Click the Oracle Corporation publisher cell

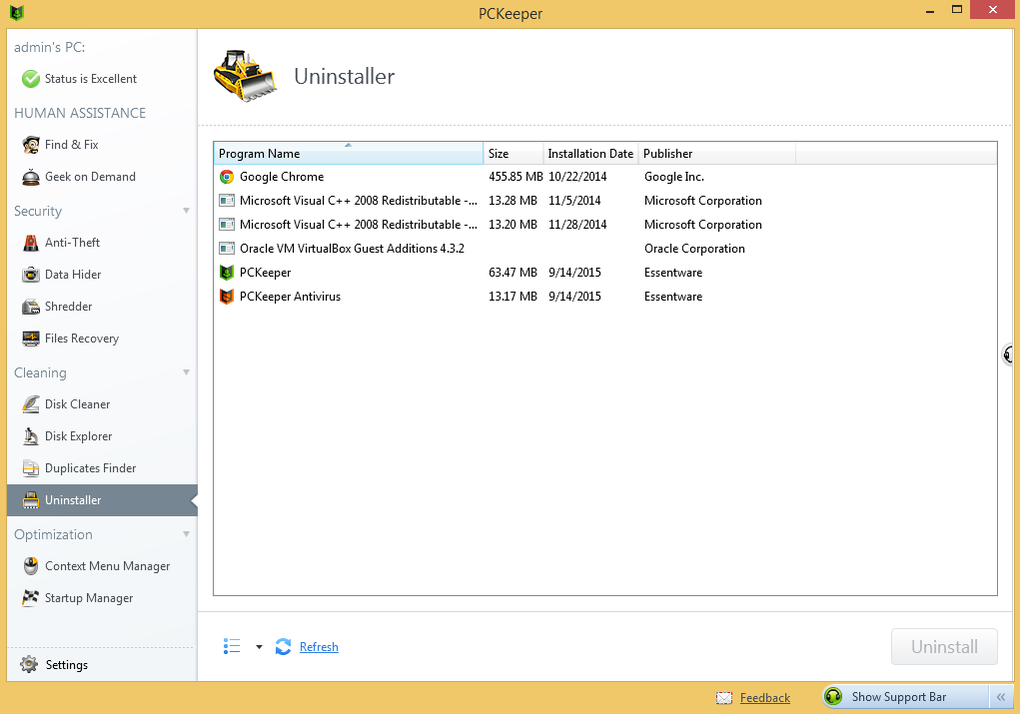click(x=694, y=248)
